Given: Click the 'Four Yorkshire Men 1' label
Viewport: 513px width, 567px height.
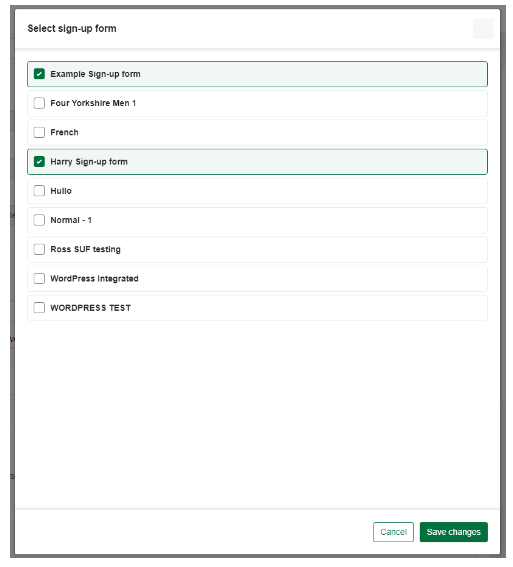Looking at the screenshot, I should pos(93,103).
